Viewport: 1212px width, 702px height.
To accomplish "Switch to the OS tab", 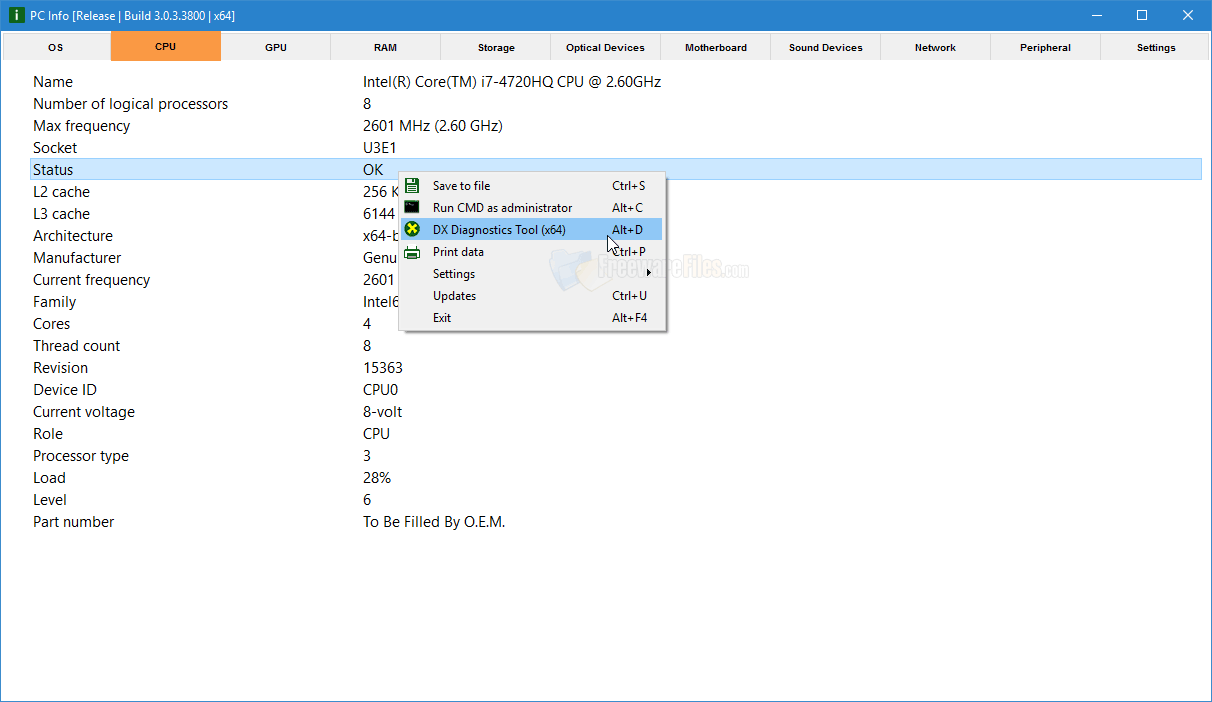I will [x=55, y=46].
